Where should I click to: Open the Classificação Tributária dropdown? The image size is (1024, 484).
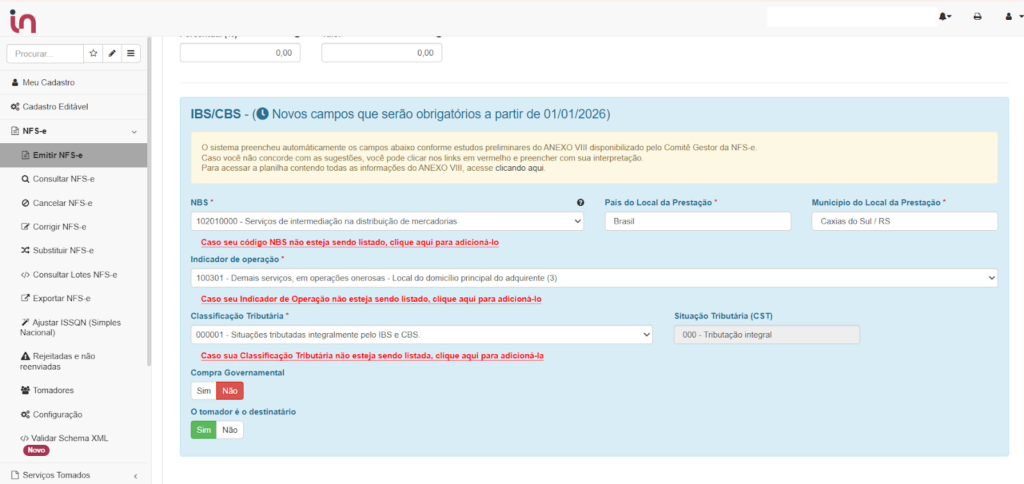[421, 335]
